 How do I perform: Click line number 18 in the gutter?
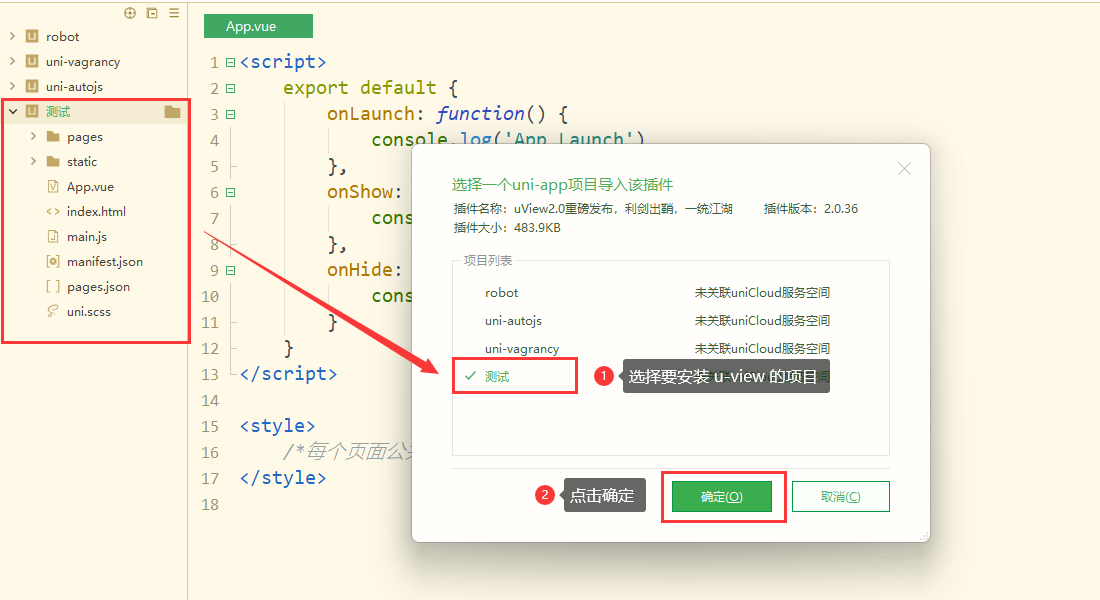coord(210,505)
